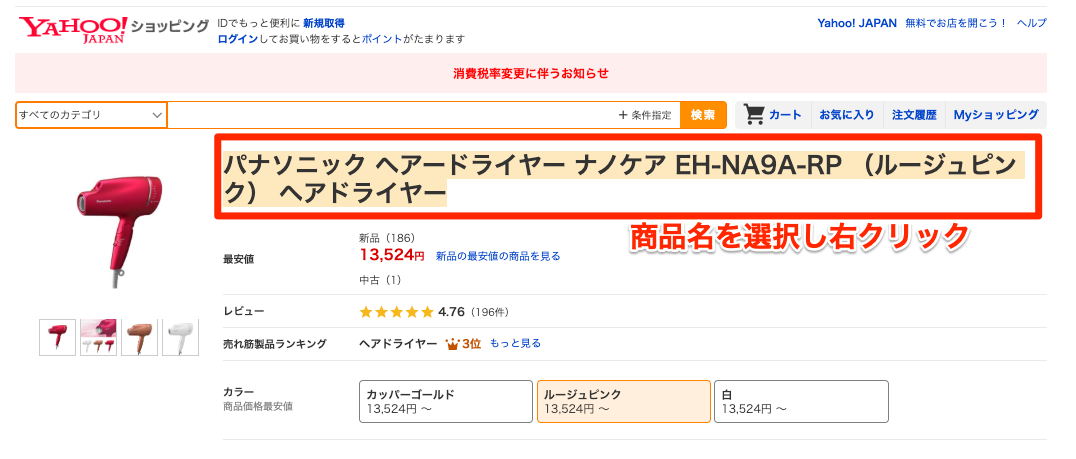Open the shopping cart icon
Viewport: 1076px width, 459px height.
point(754,115)
